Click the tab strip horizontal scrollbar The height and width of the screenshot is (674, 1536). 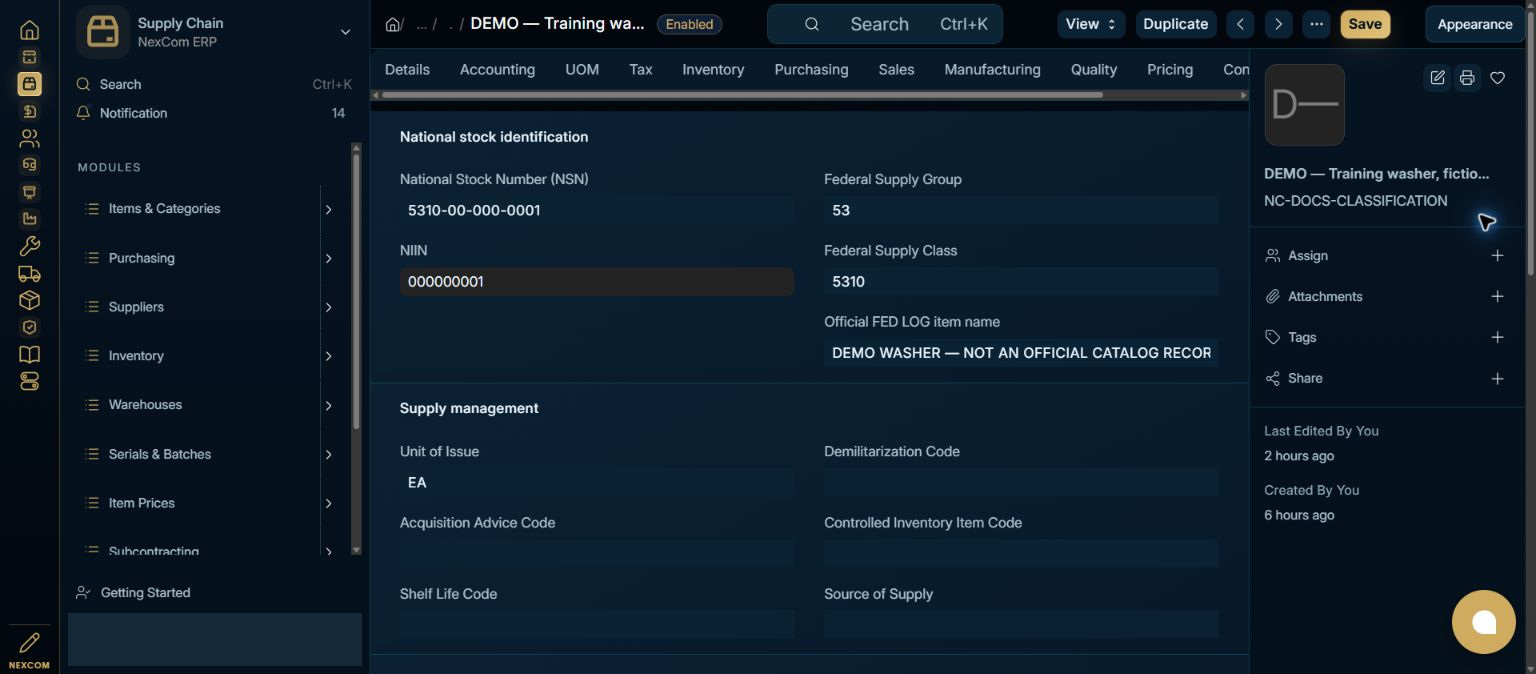[742, 95]
